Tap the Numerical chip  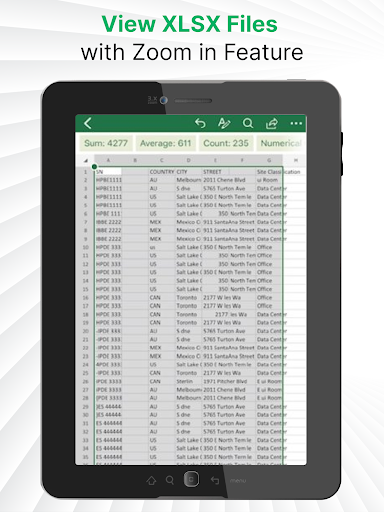click(281, 143)
